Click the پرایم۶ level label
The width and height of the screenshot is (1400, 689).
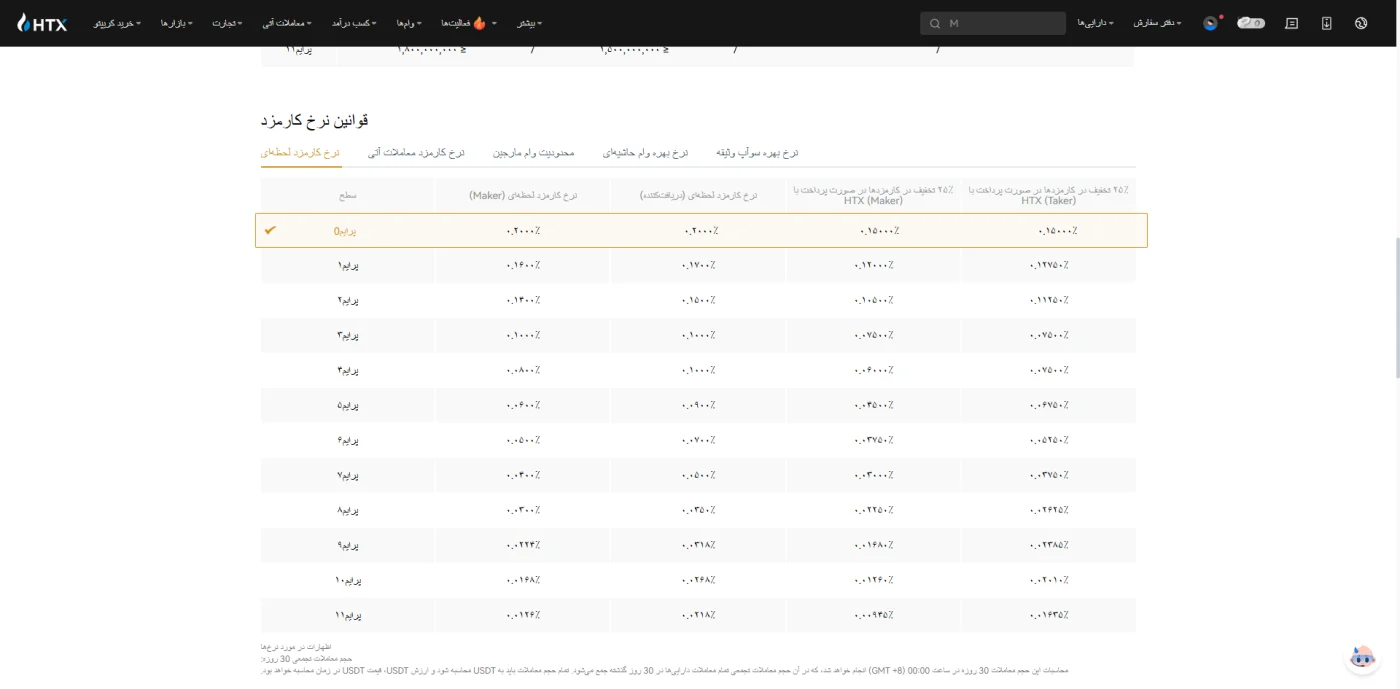(x=347, y=440)
